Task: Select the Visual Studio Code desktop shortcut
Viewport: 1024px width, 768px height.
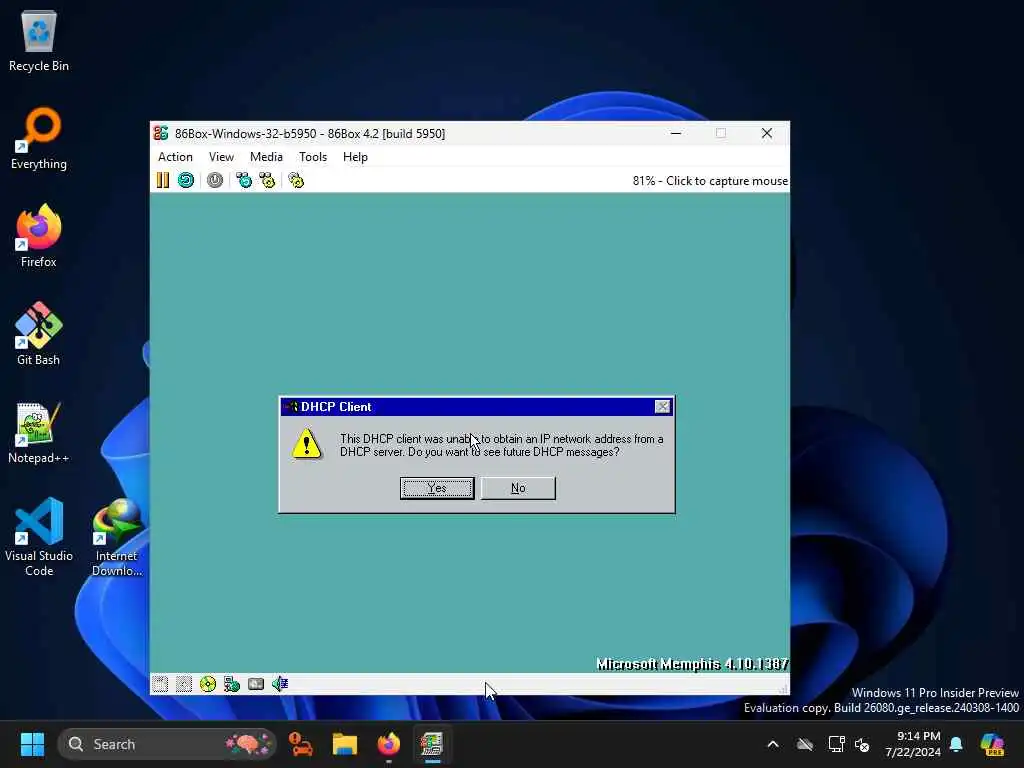Action: [39, 537]
